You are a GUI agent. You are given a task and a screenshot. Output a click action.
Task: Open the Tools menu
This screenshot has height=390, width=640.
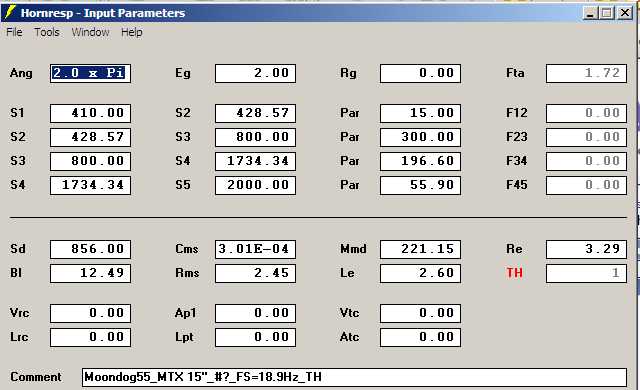tap(47, 32)
